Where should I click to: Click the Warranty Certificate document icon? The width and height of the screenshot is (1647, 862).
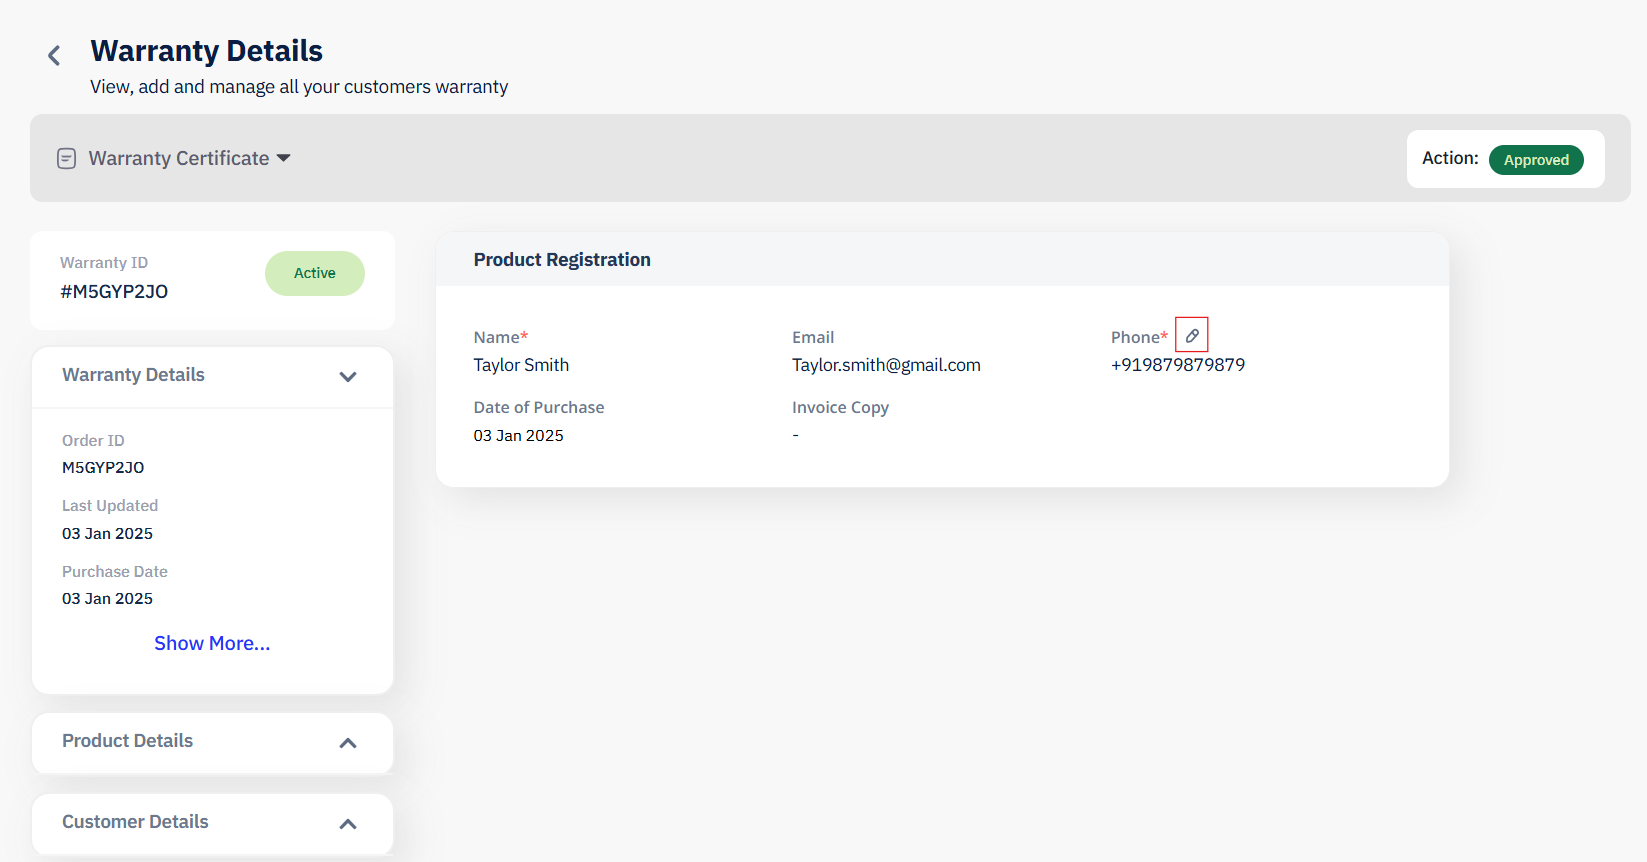[67, 158]
